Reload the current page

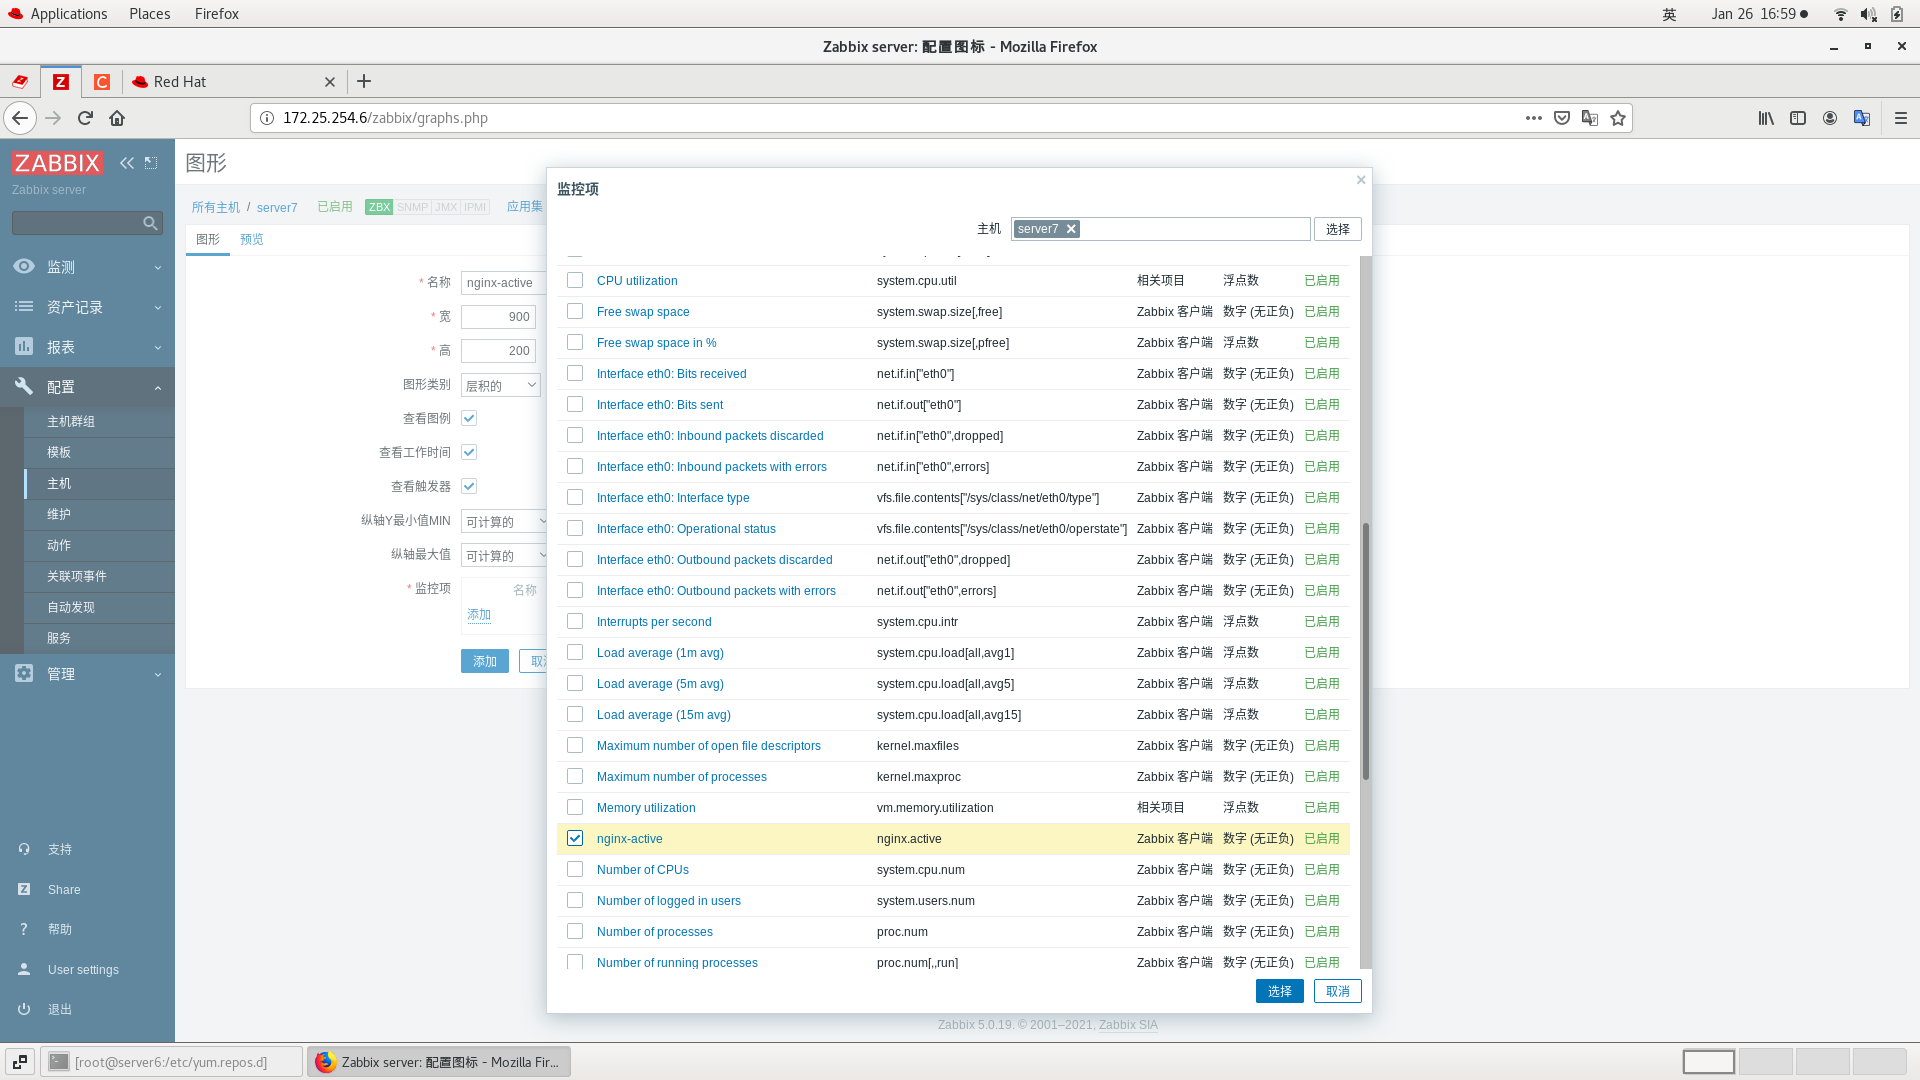pos(85,118)
